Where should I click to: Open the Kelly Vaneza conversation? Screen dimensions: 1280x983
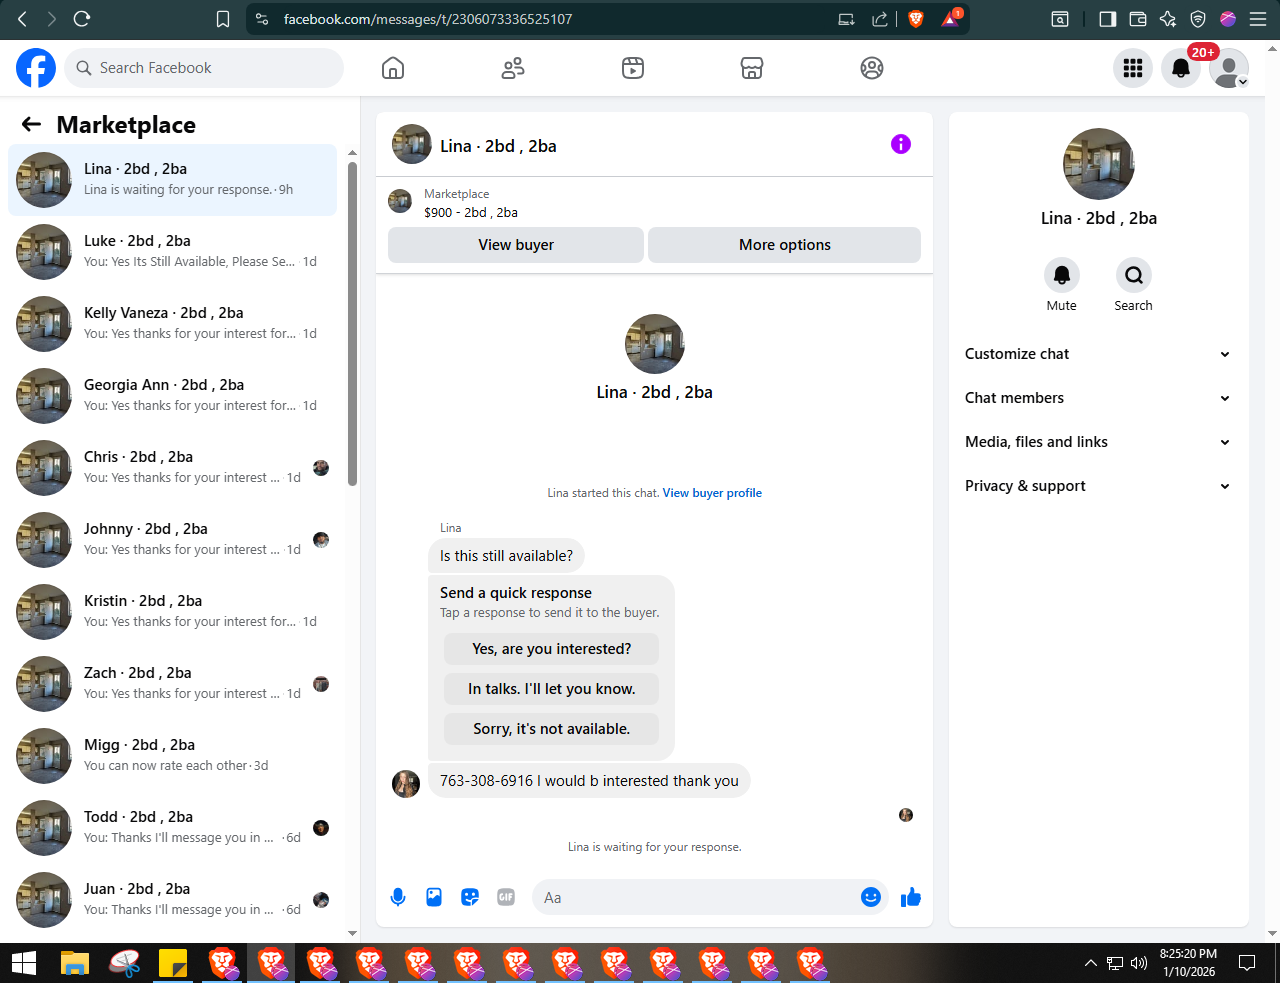173,324
